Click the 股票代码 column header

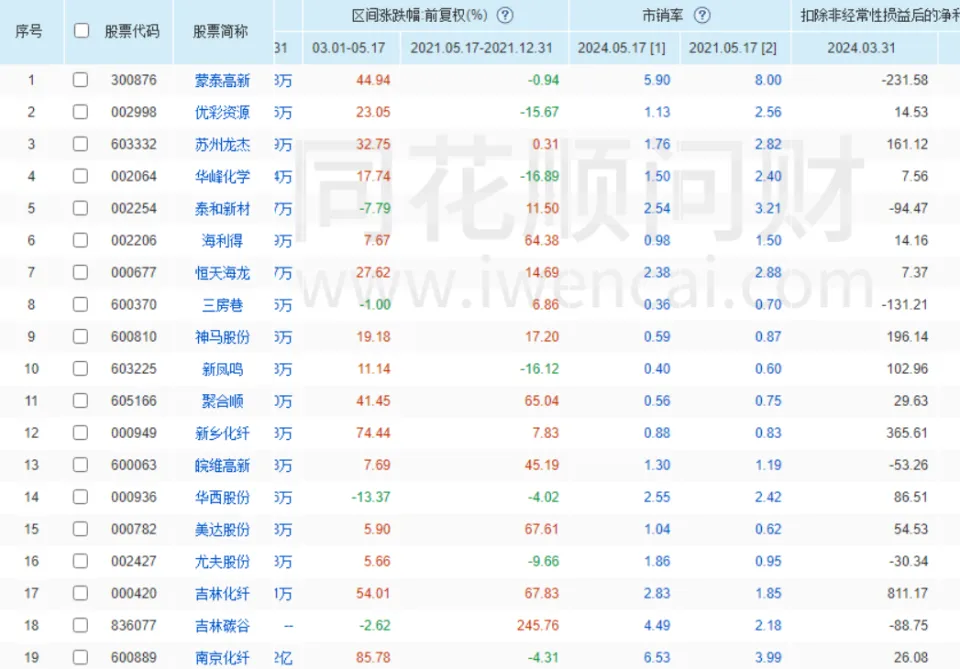tap(132, 31)
